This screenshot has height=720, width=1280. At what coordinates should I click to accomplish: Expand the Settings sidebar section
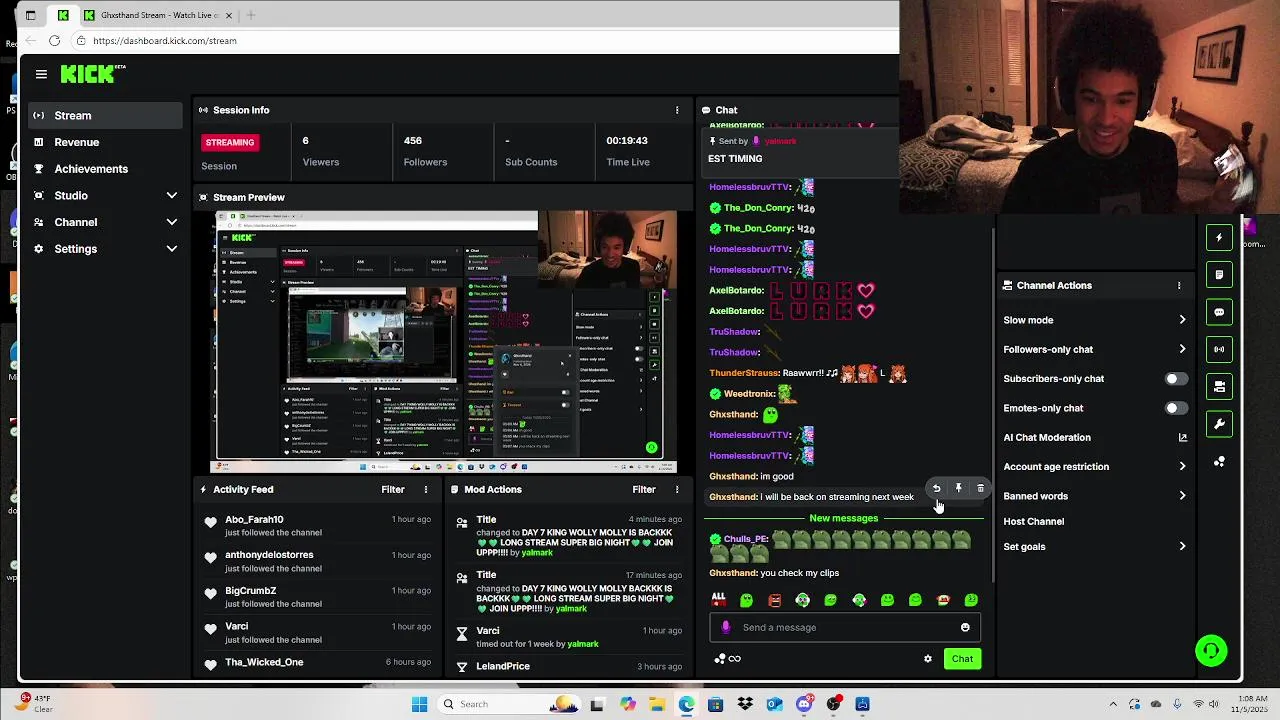click(171, 248)
